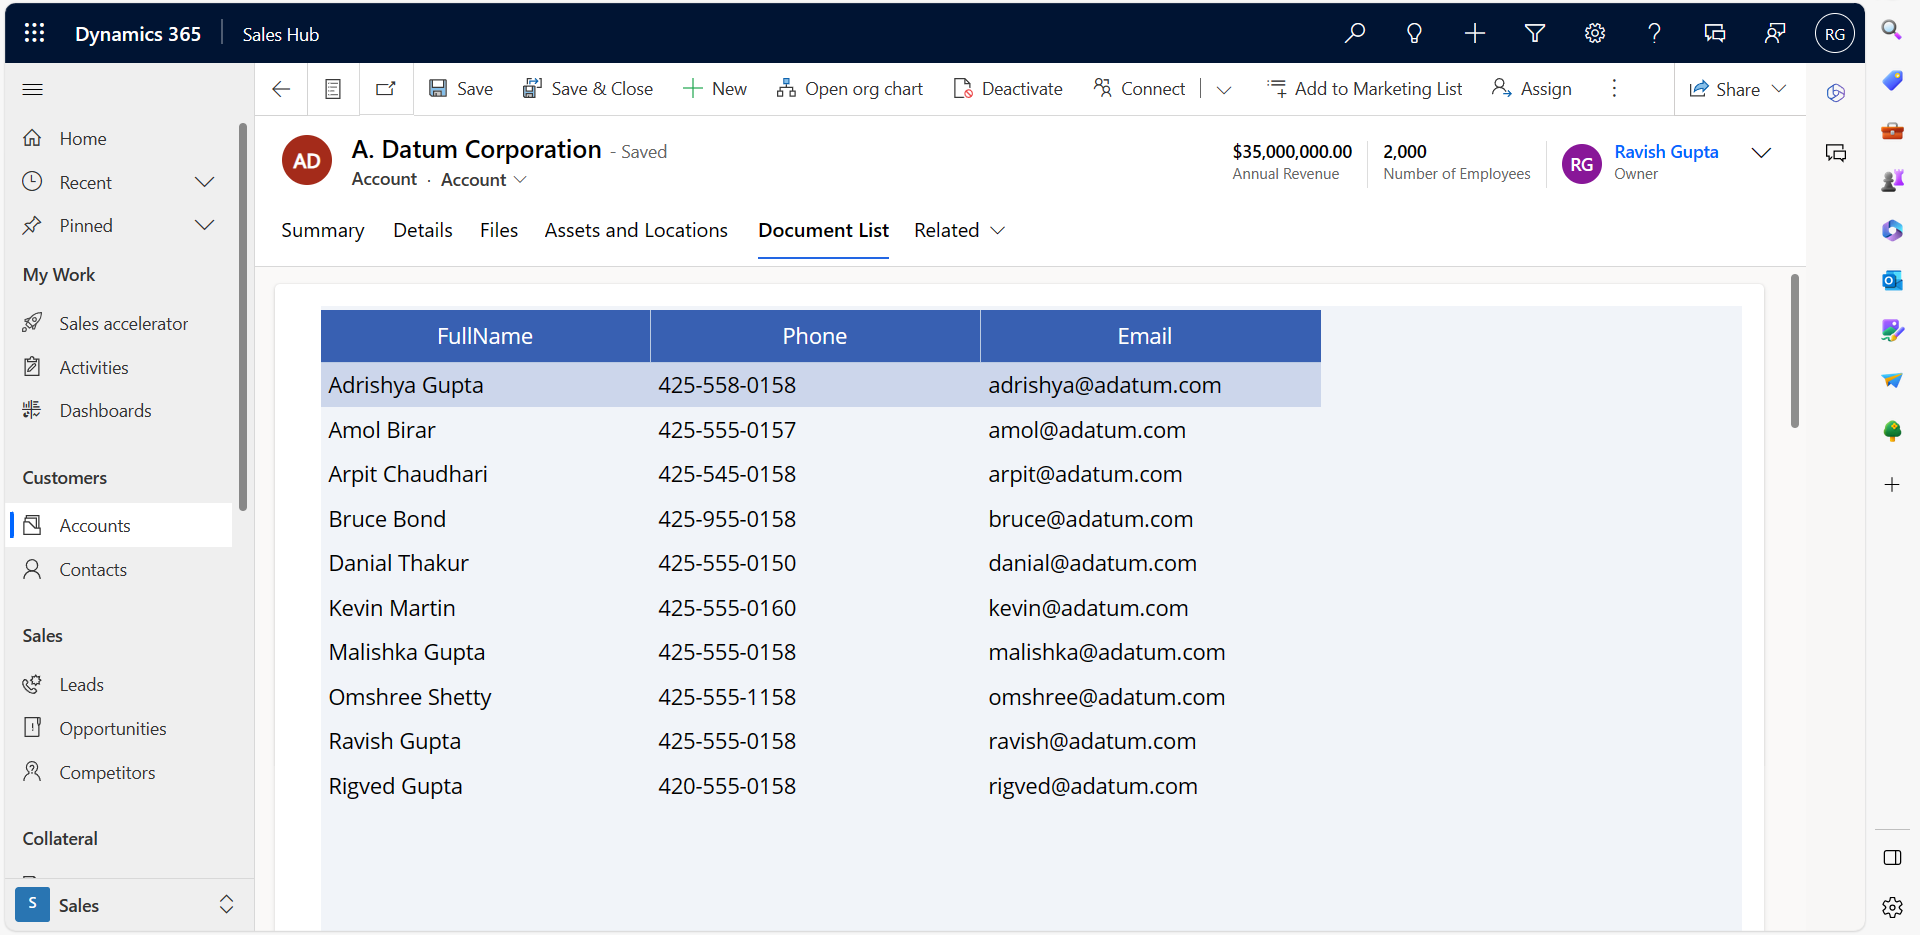Click the FullName column header
This screenshot has width=1920, height=935.
pyautogui.click(x=485, y=336)
